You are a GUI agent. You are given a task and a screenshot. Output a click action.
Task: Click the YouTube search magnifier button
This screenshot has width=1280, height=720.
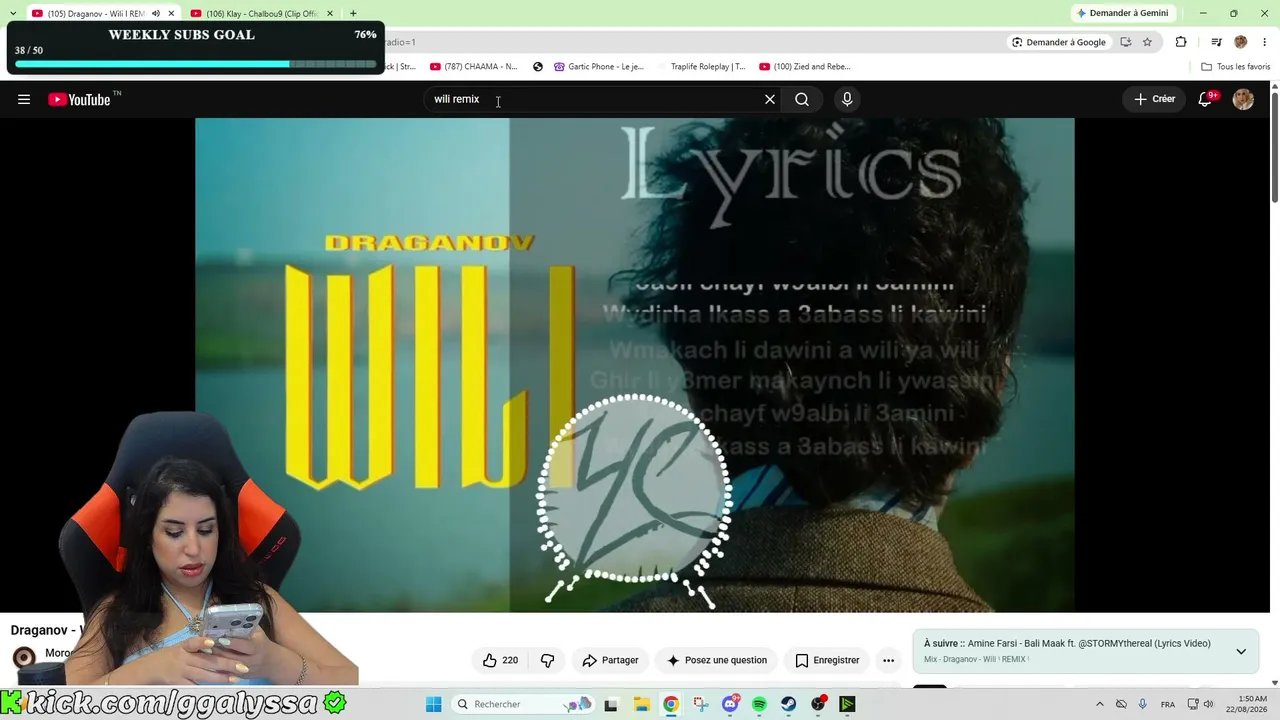[x=802, y=99]
